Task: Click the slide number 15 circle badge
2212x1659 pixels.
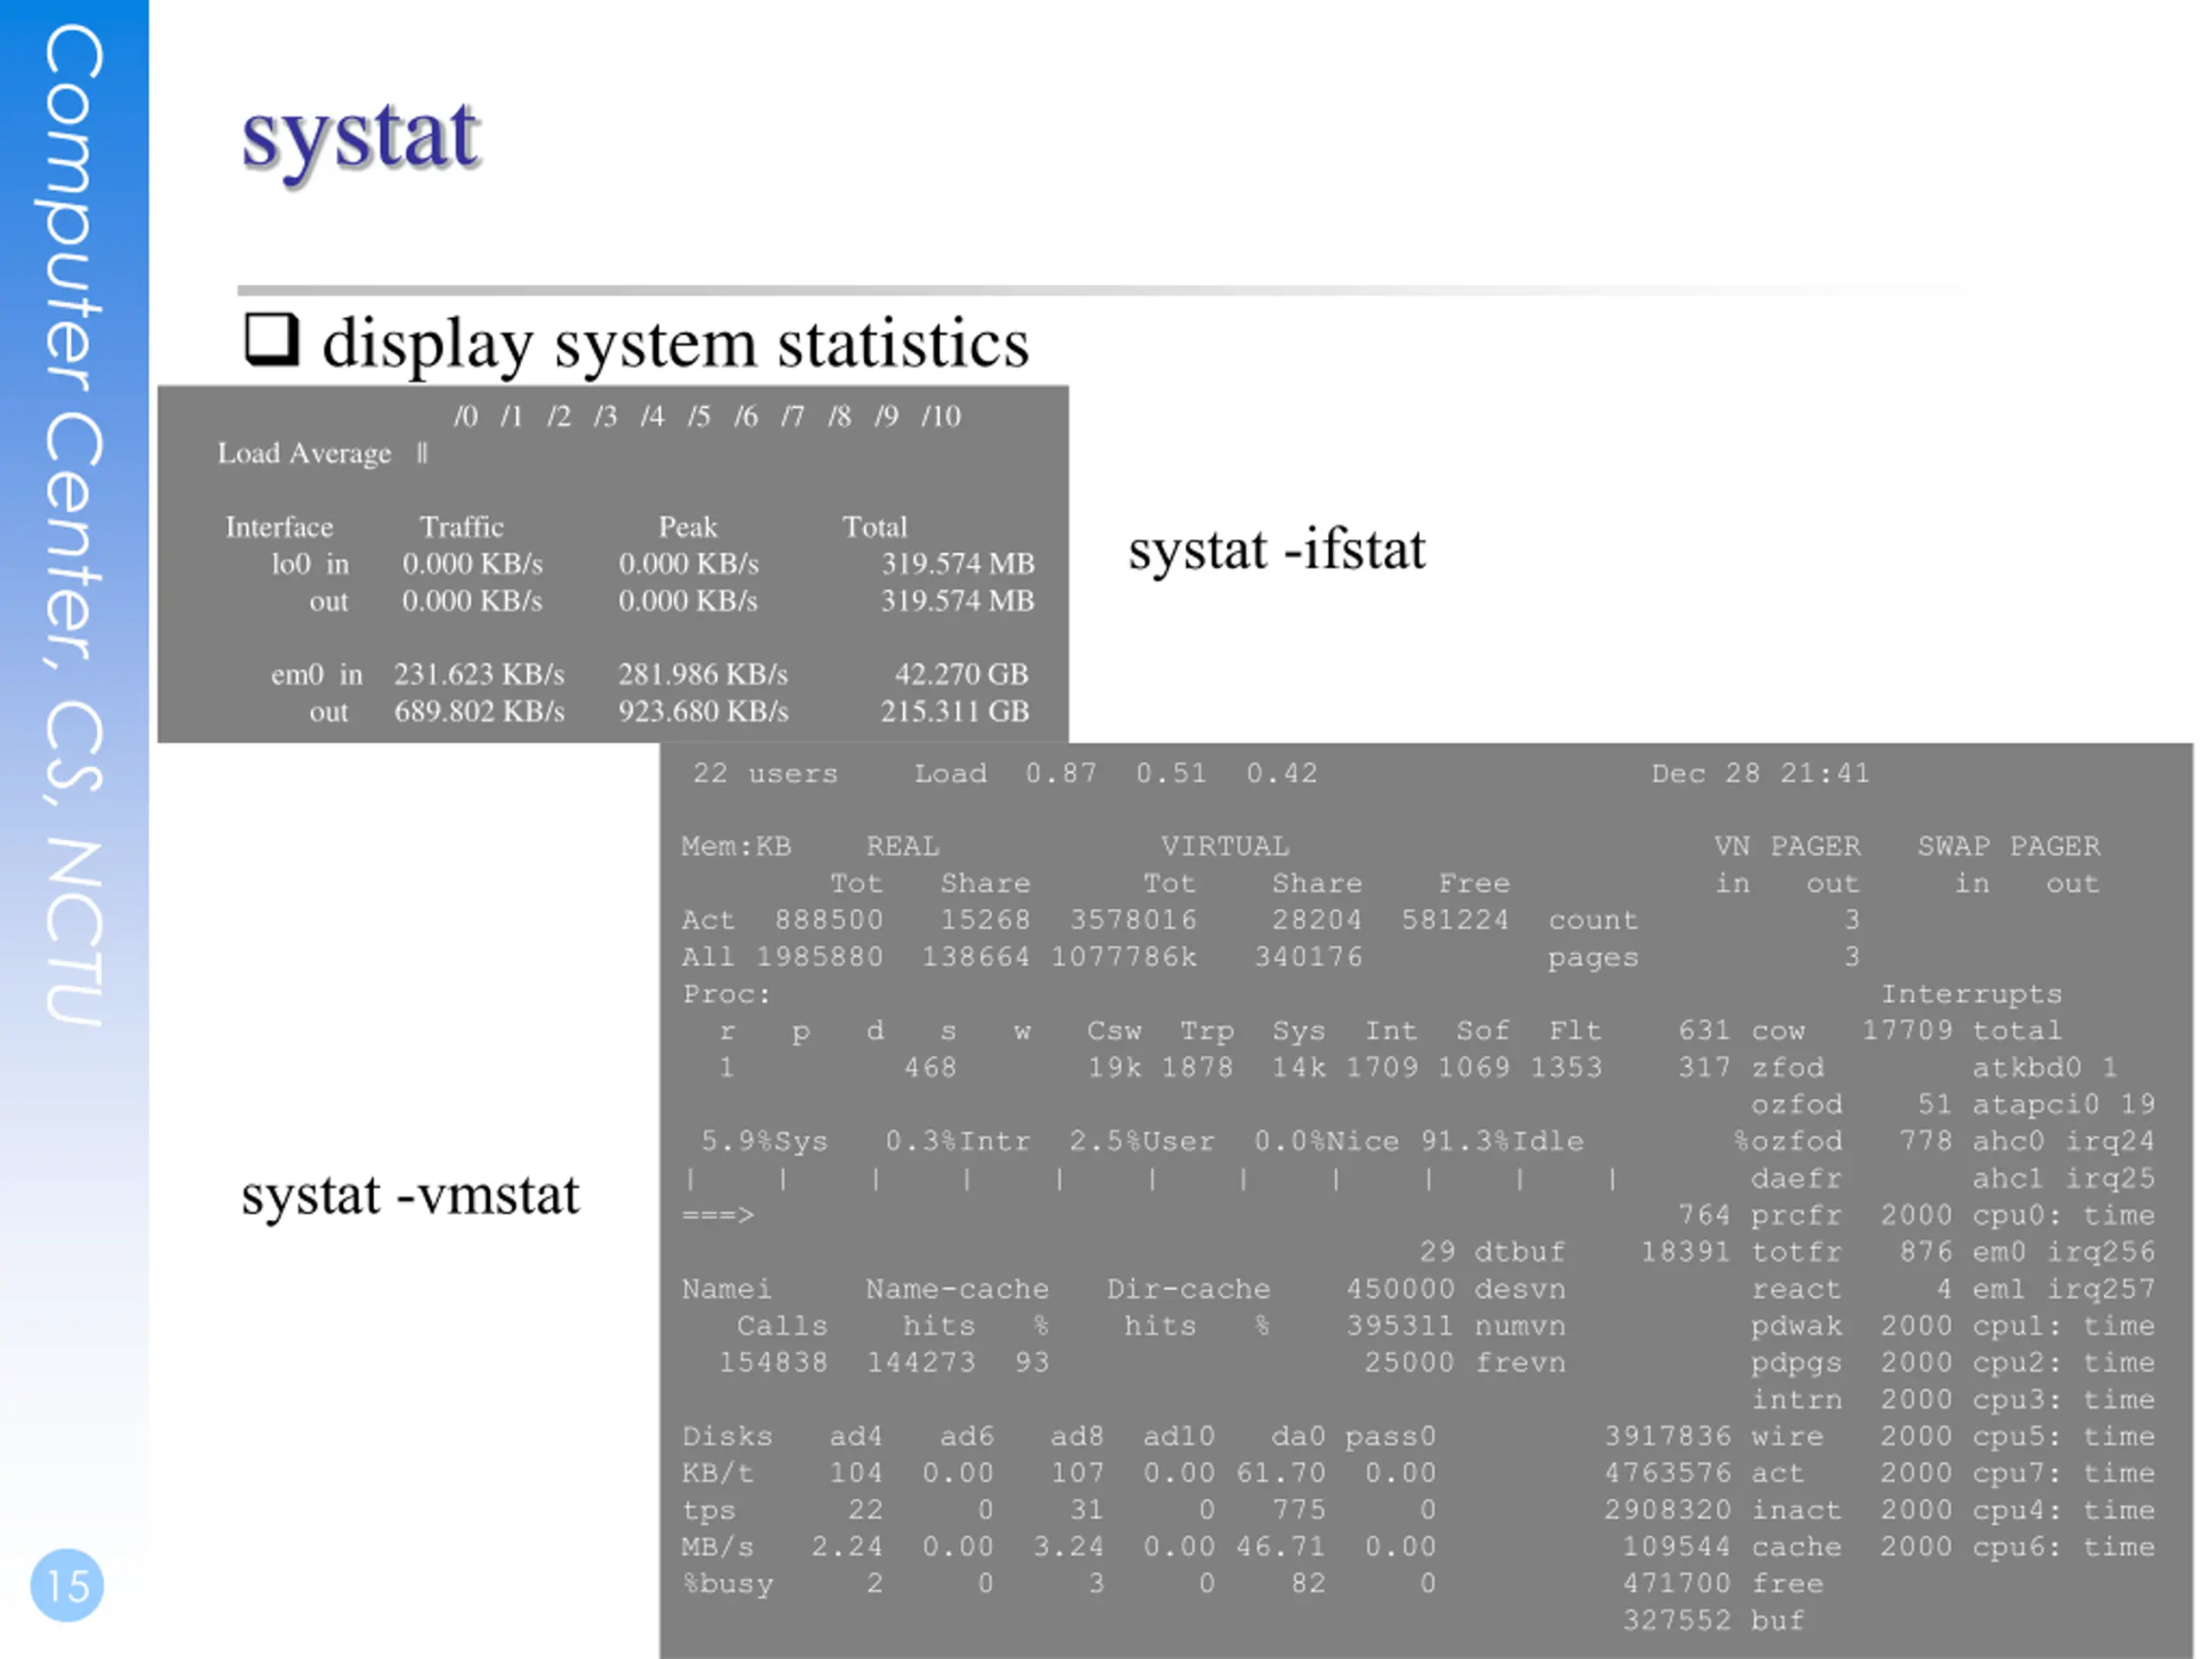Action: click(67, 1585)
